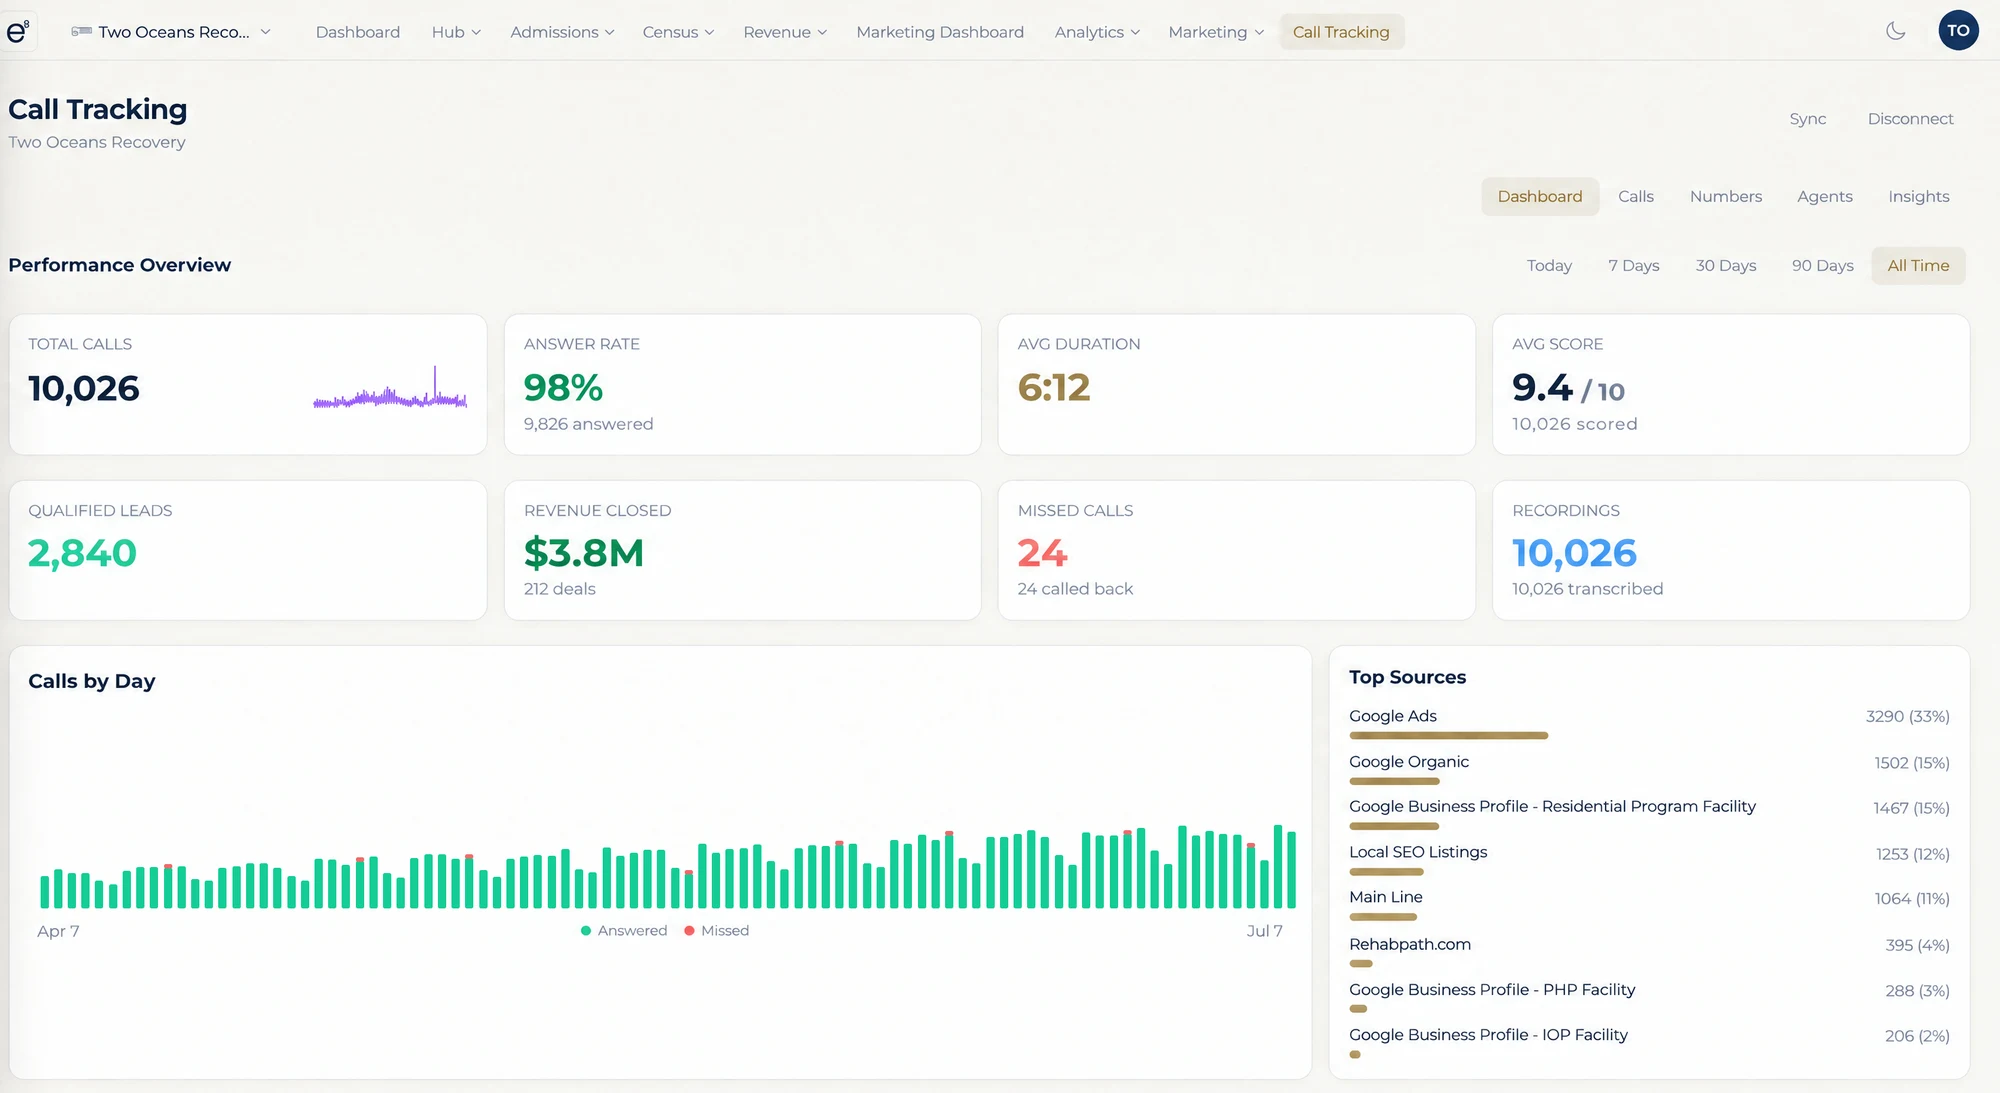Click the e8 logo icon

coord(18,32)
